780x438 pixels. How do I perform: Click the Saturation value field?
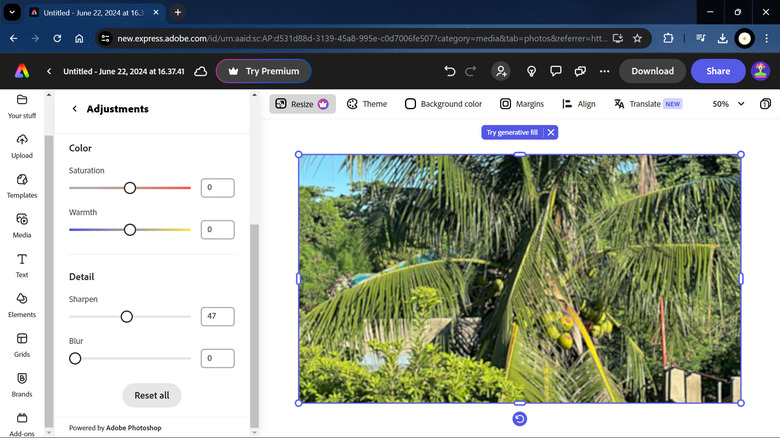click(217, 188)
